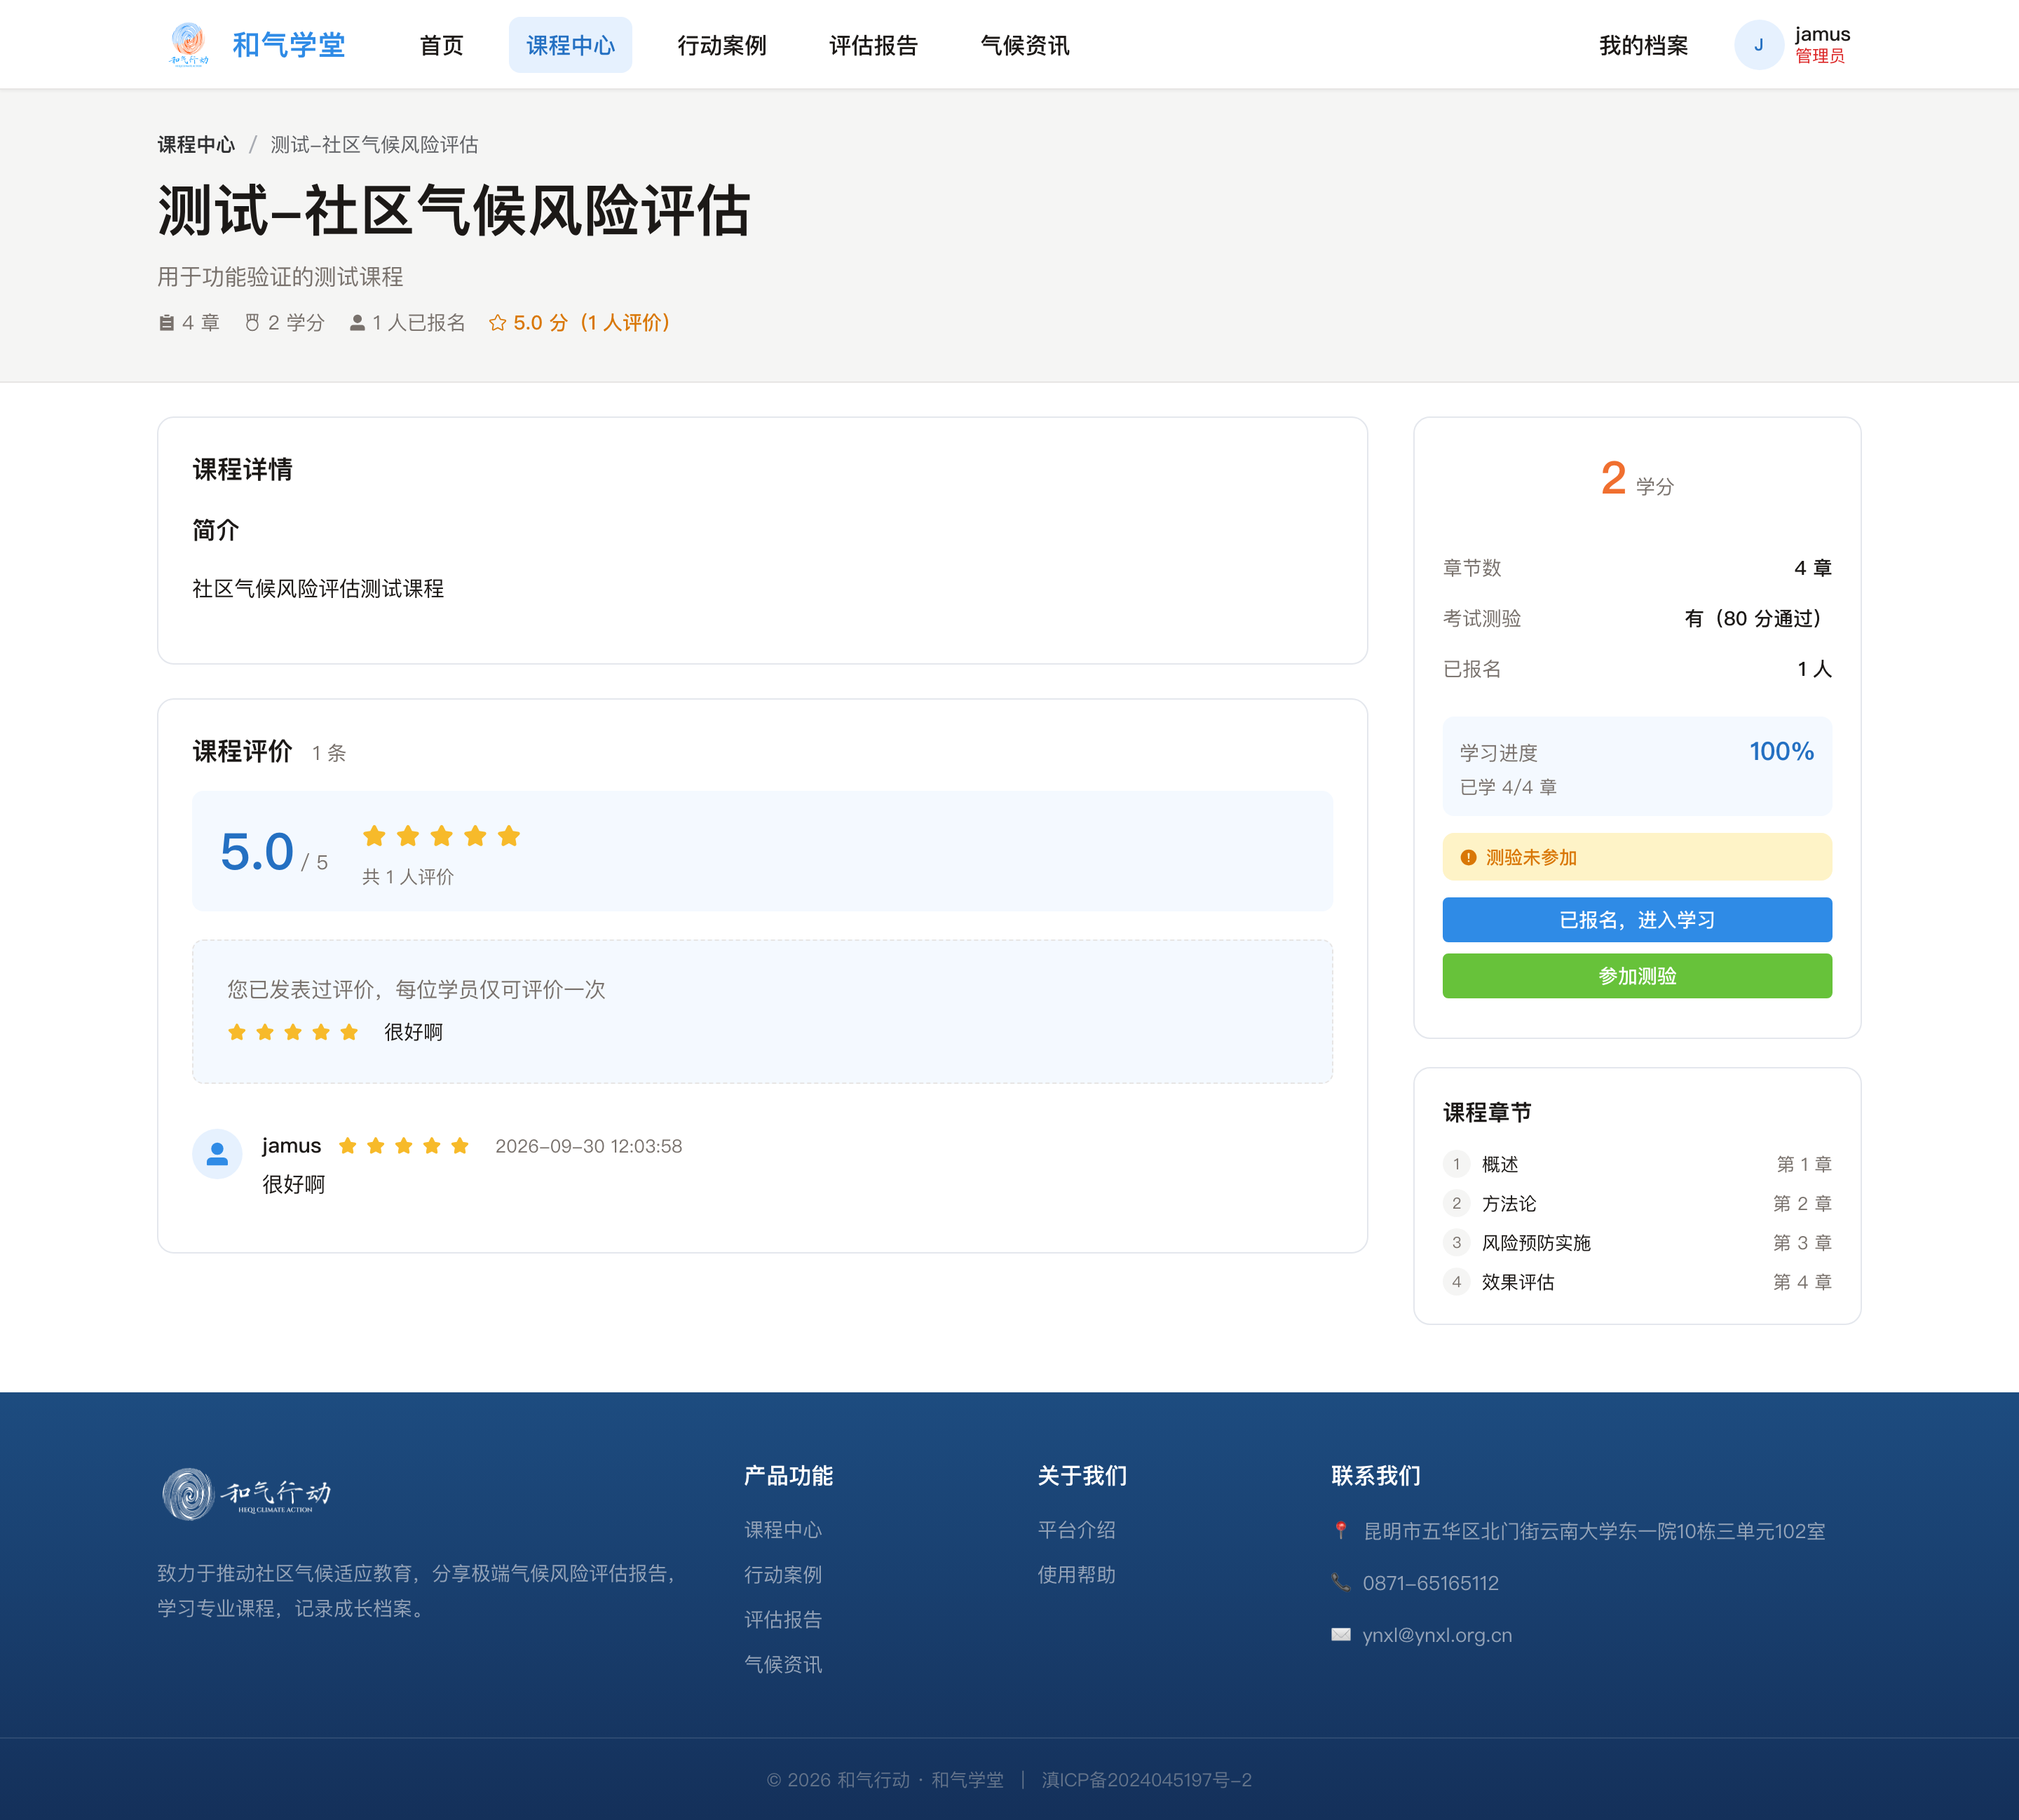Click jamus reviewer avatar icon in reviews

pyautogui.click(x=217, y=1154)
